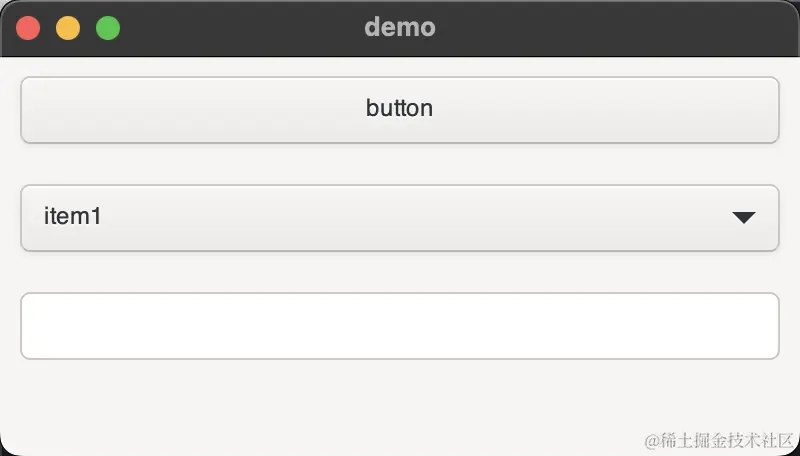Place the cursor in the blank text box
800x456 pixels.
(x=399, y=326)
